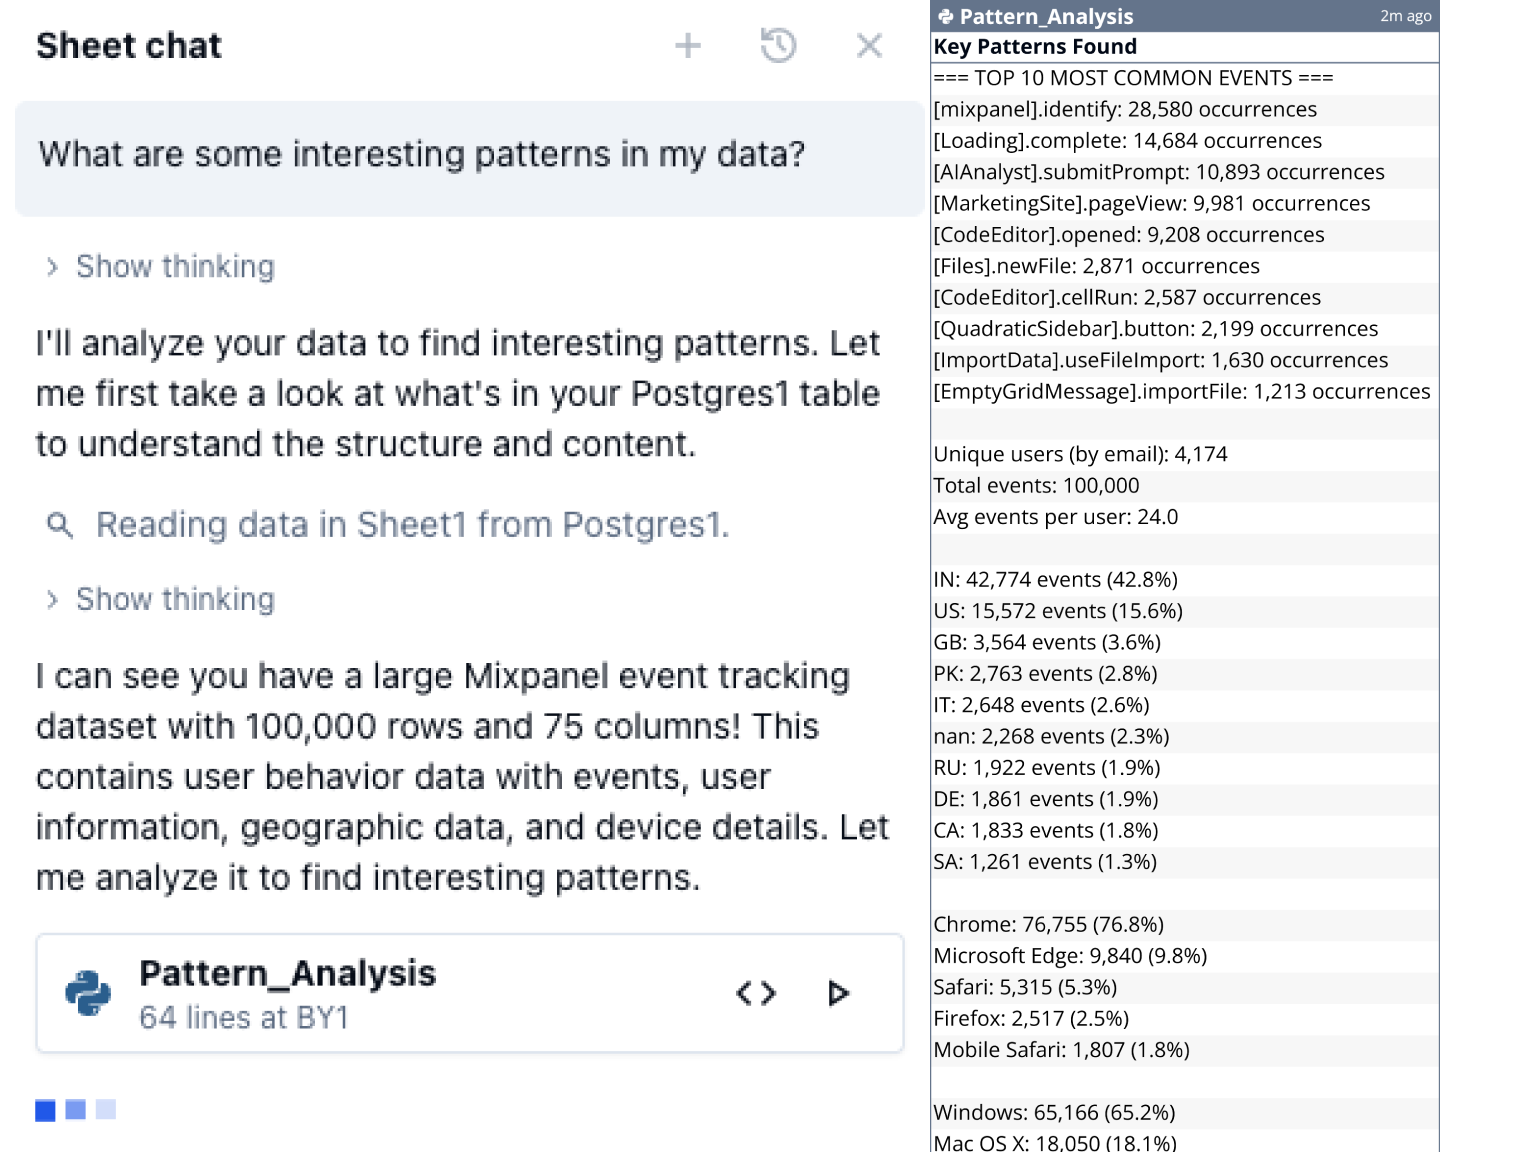Expand the second Show thinking section

point(175,600)
